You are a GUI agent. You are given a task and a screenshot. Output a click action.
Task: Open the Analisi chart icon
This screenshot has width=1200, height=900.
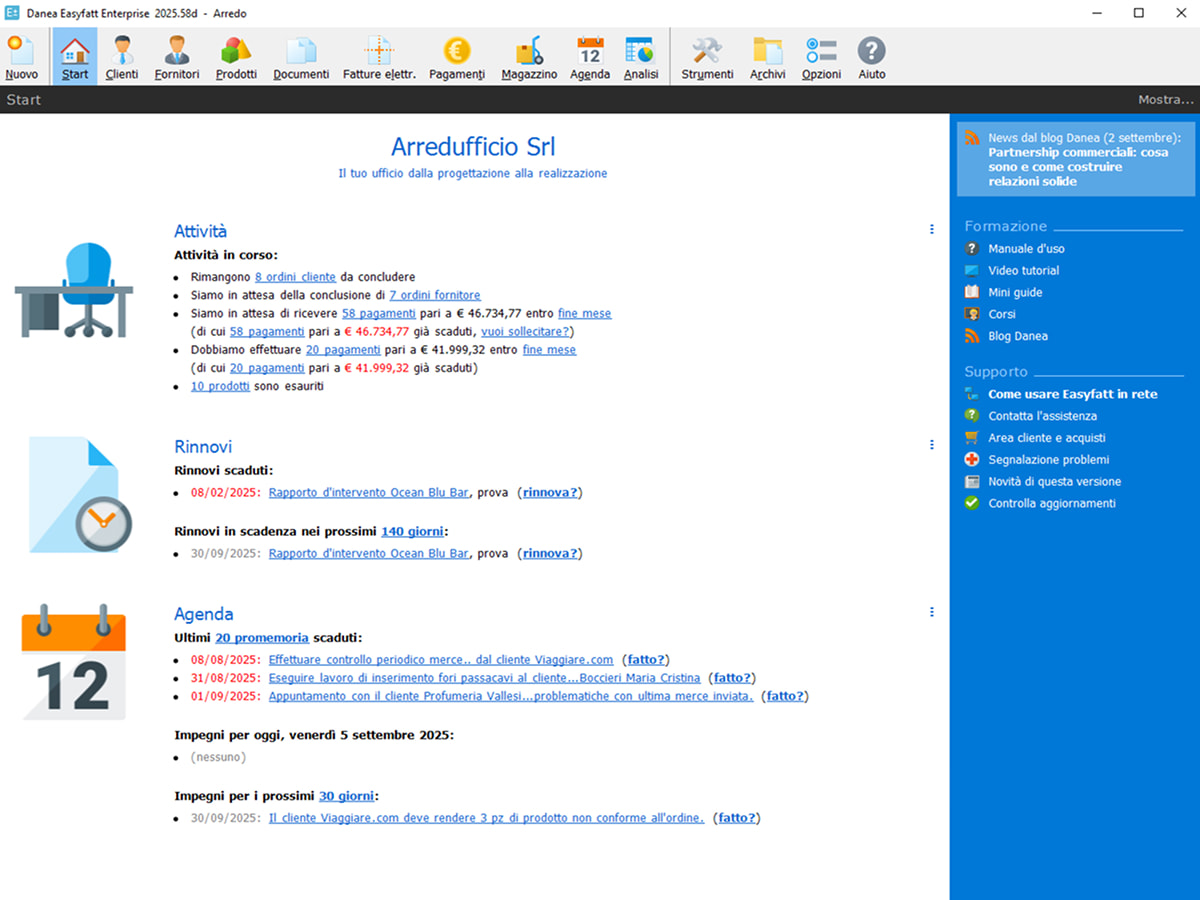(640, 57)
